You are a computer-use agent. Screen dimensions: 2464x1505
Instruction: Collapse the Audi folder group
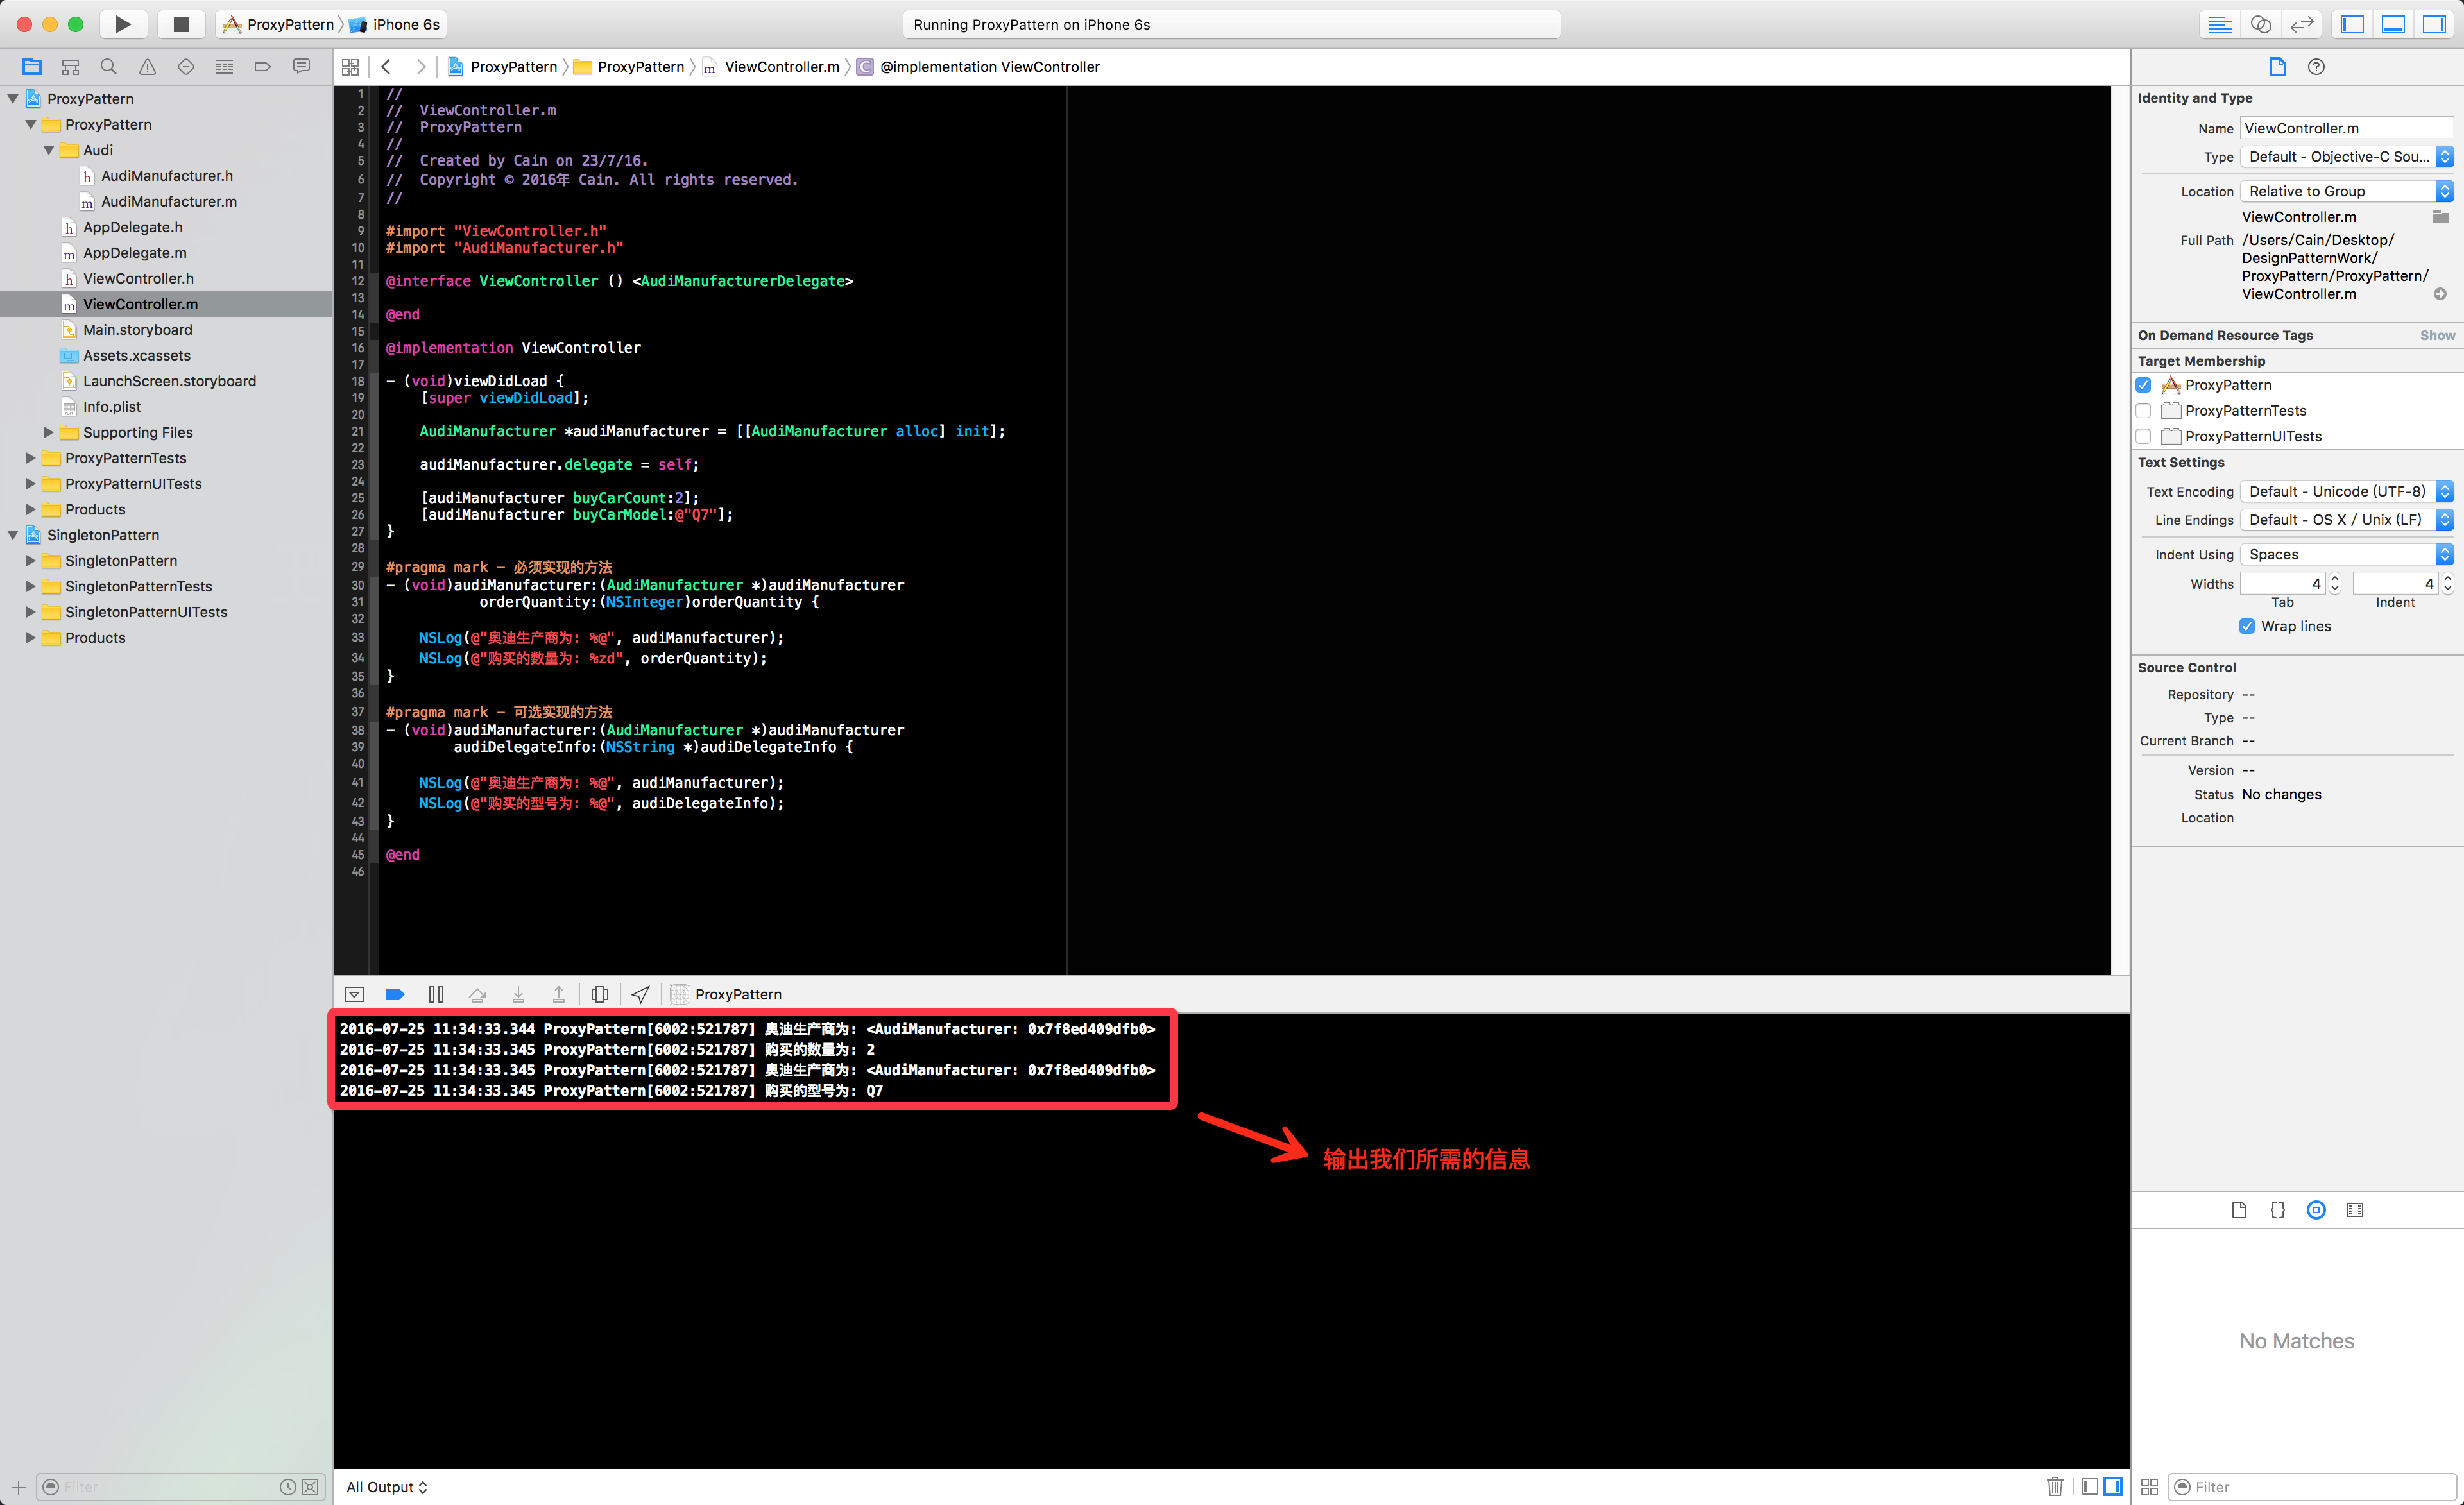pos(49,150)
